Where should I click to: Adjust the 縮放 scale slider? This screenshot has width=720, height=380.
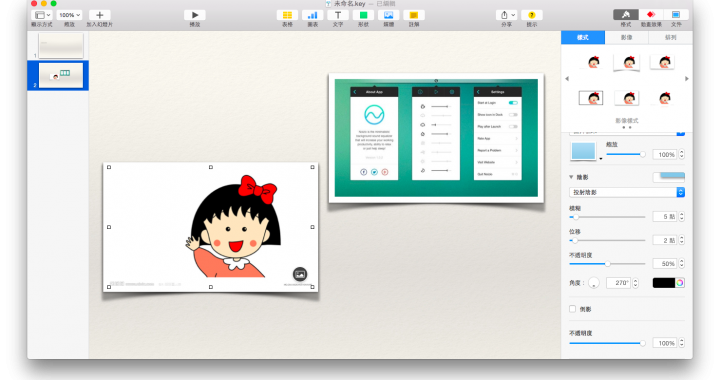625,155
